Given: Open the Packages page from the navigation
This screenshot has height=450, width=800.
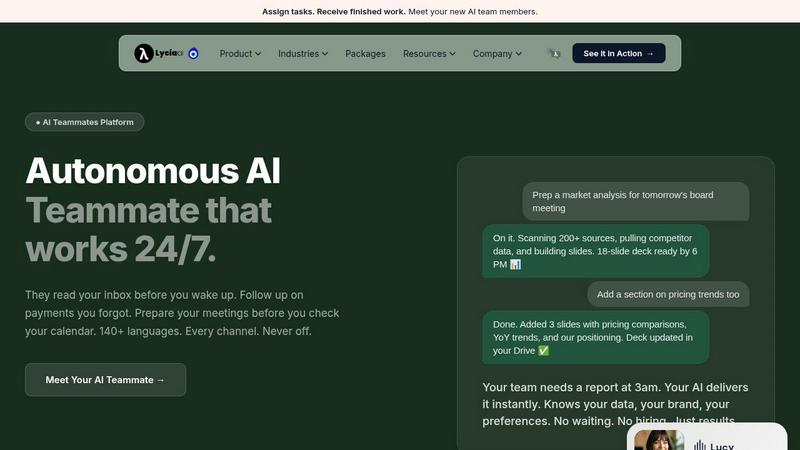Looking at the screenshot, I should (x=365, y=54).
